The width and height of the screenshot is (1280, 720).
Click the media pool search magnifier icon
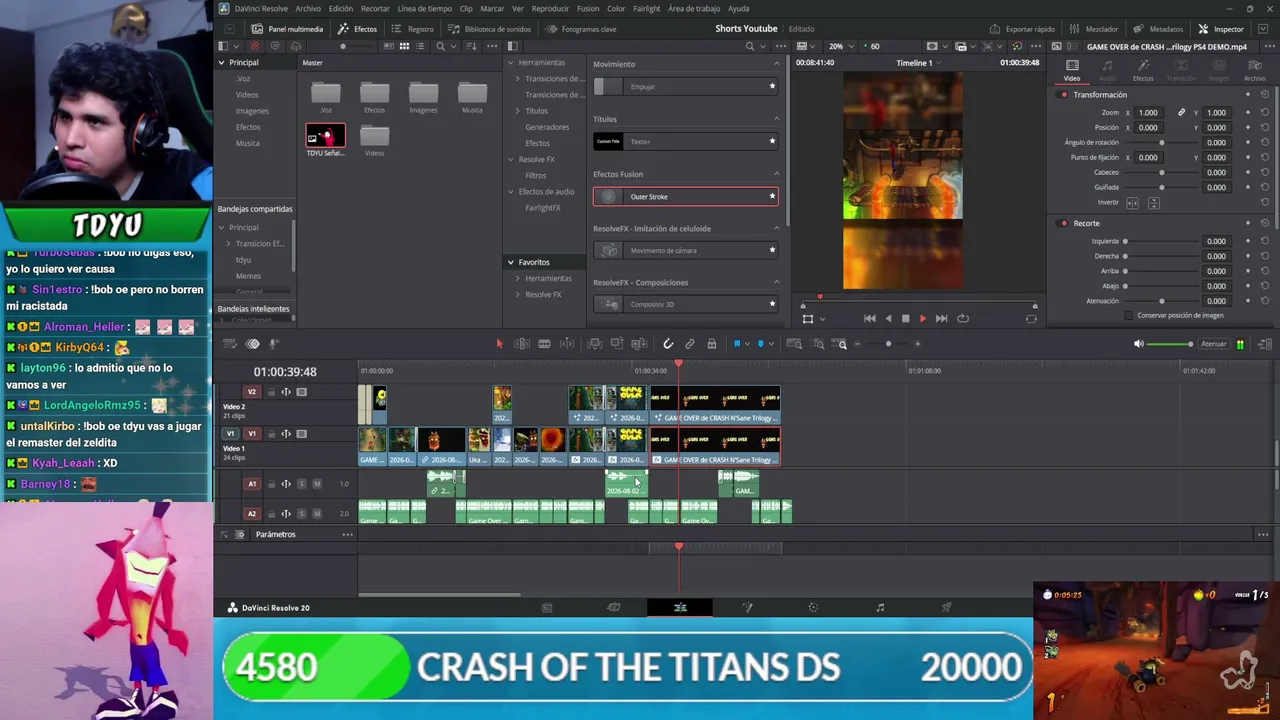440,46
